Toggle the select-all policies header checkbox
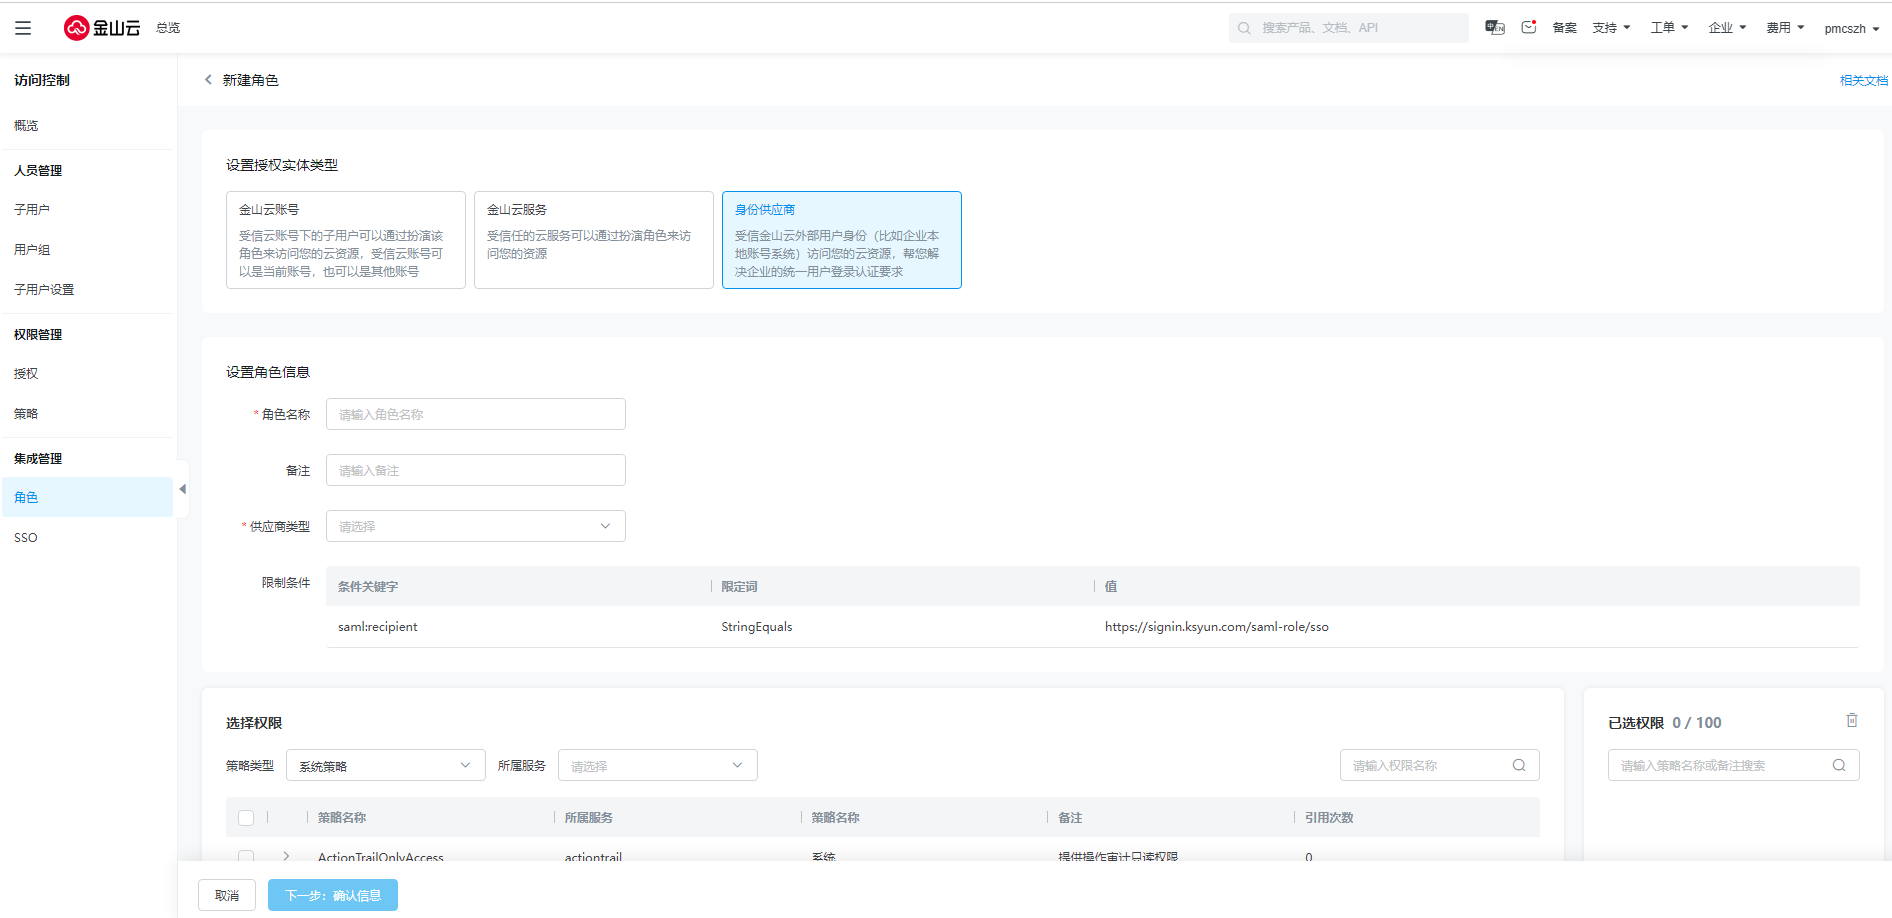 (x=246, y=818)
